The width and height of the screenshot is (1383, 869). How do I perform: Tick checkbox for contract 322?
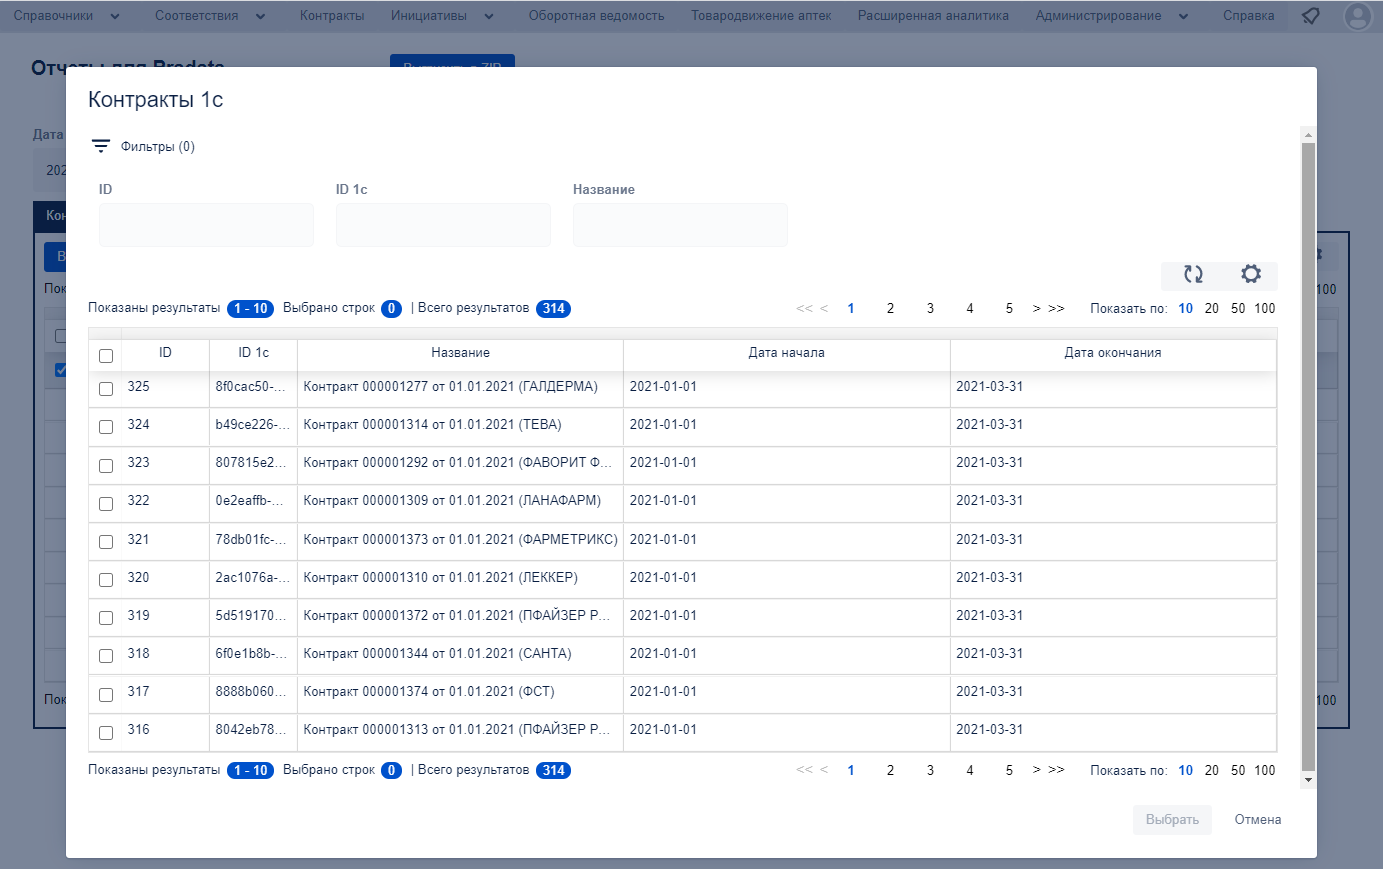[x=106, y=503]
